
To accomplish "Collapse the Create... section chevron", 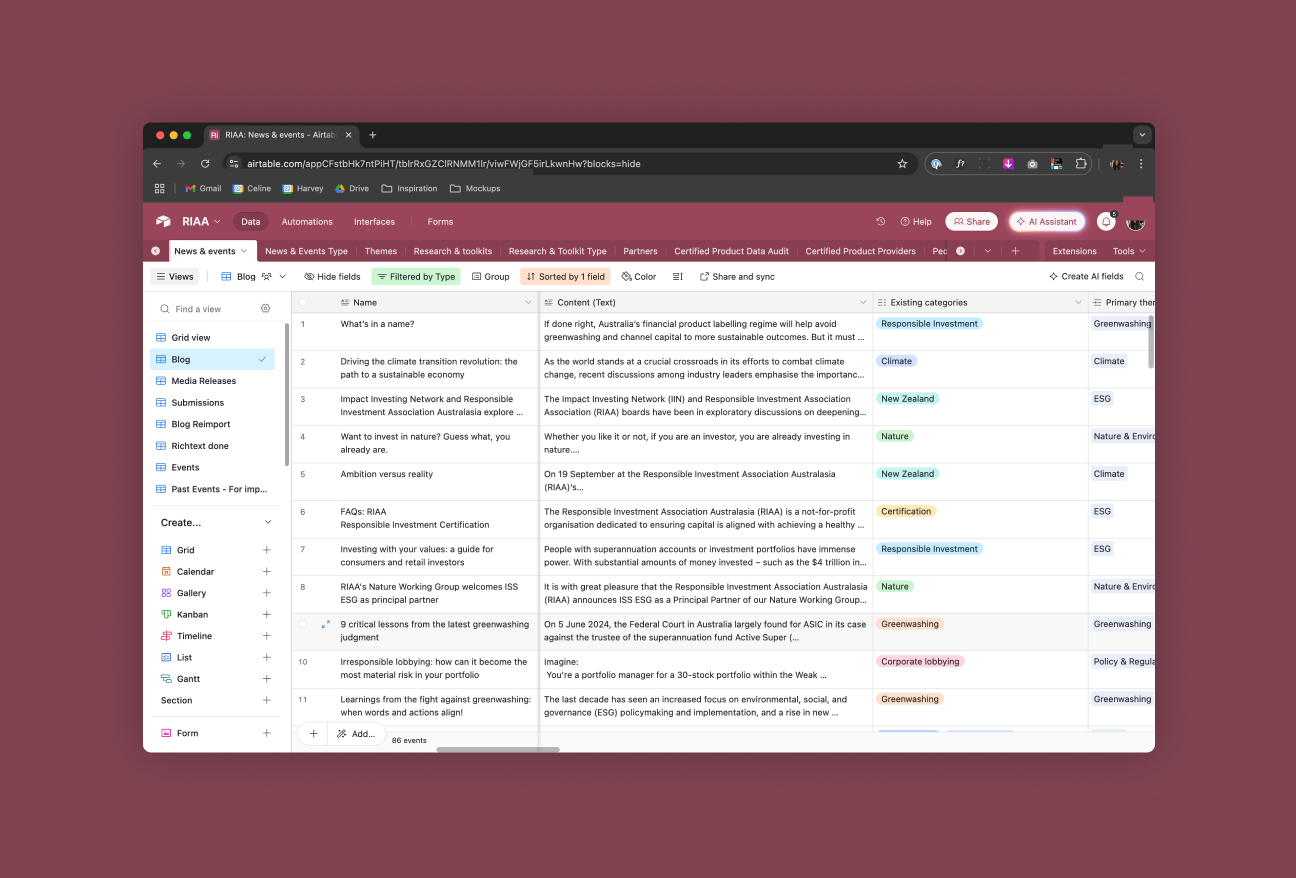I will [267, 522].
